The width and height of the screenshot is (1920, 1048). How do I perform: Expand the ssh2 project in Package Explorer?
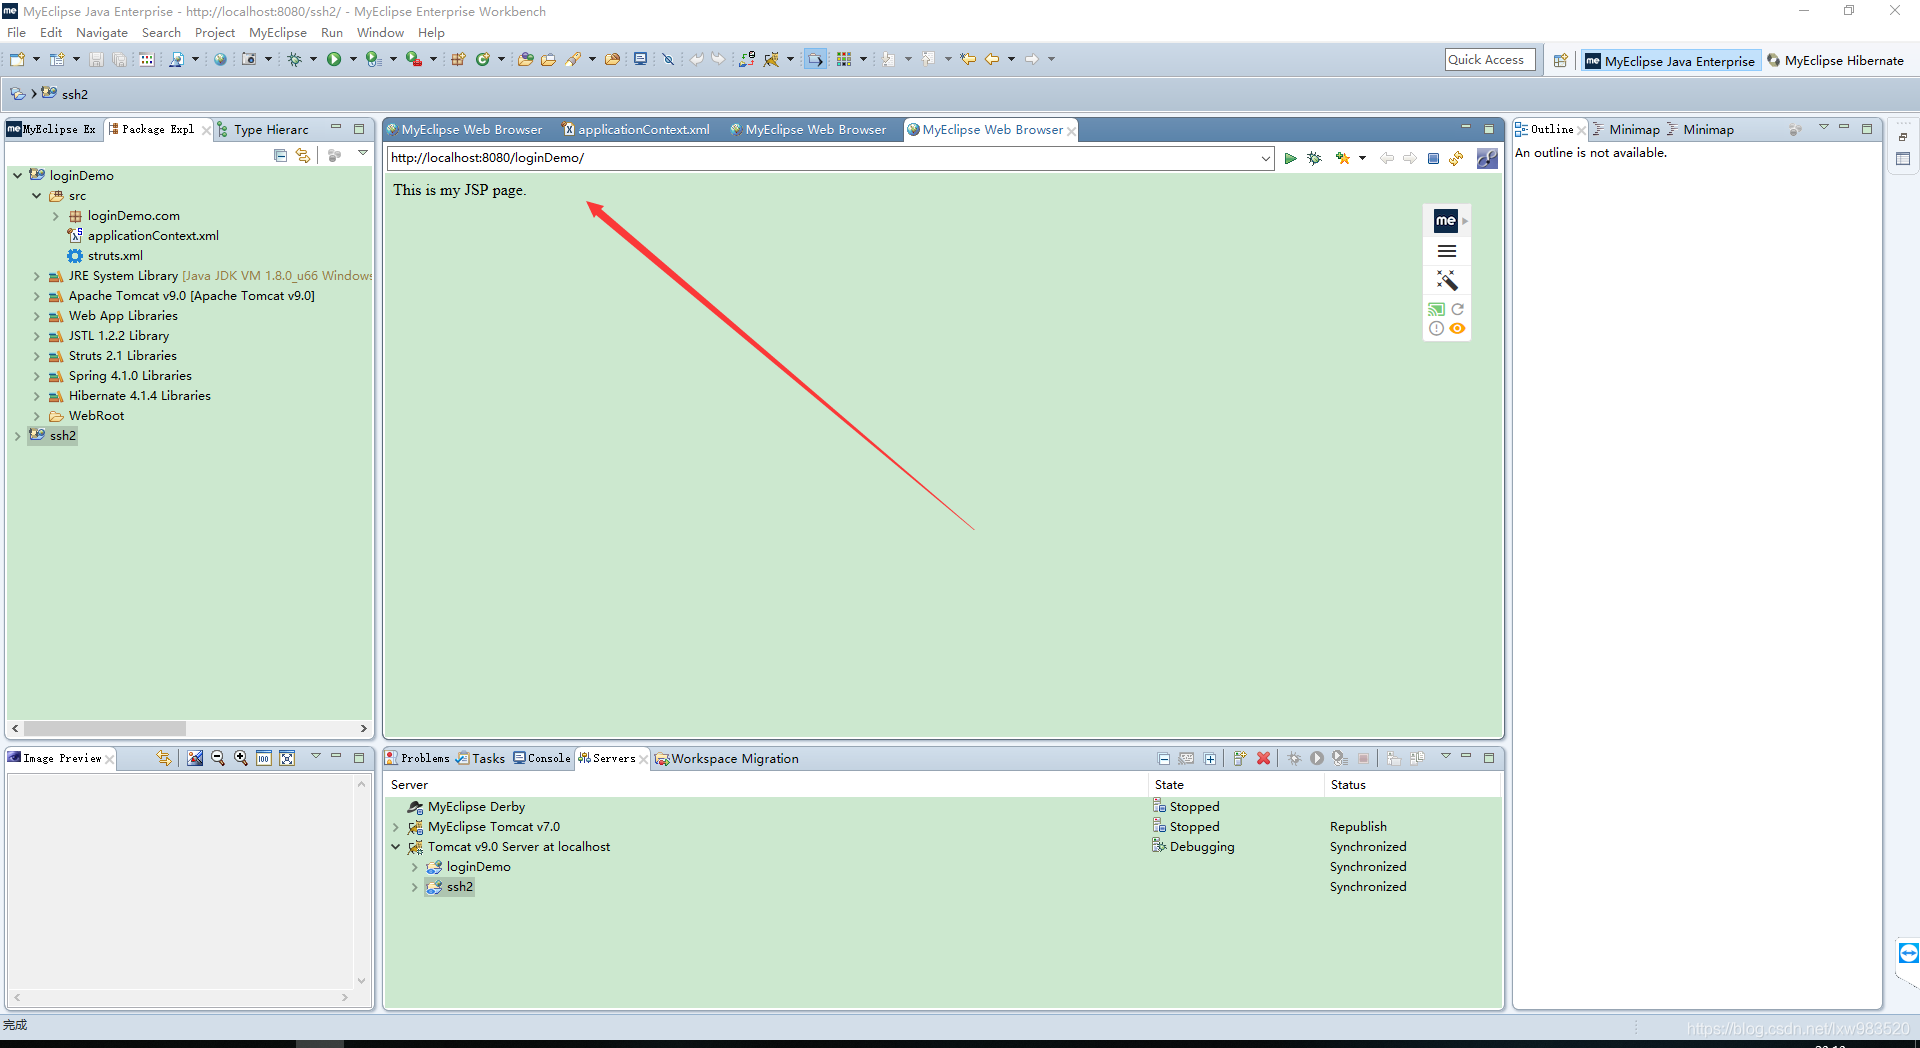pyautogui.click(x=18, y=436)
